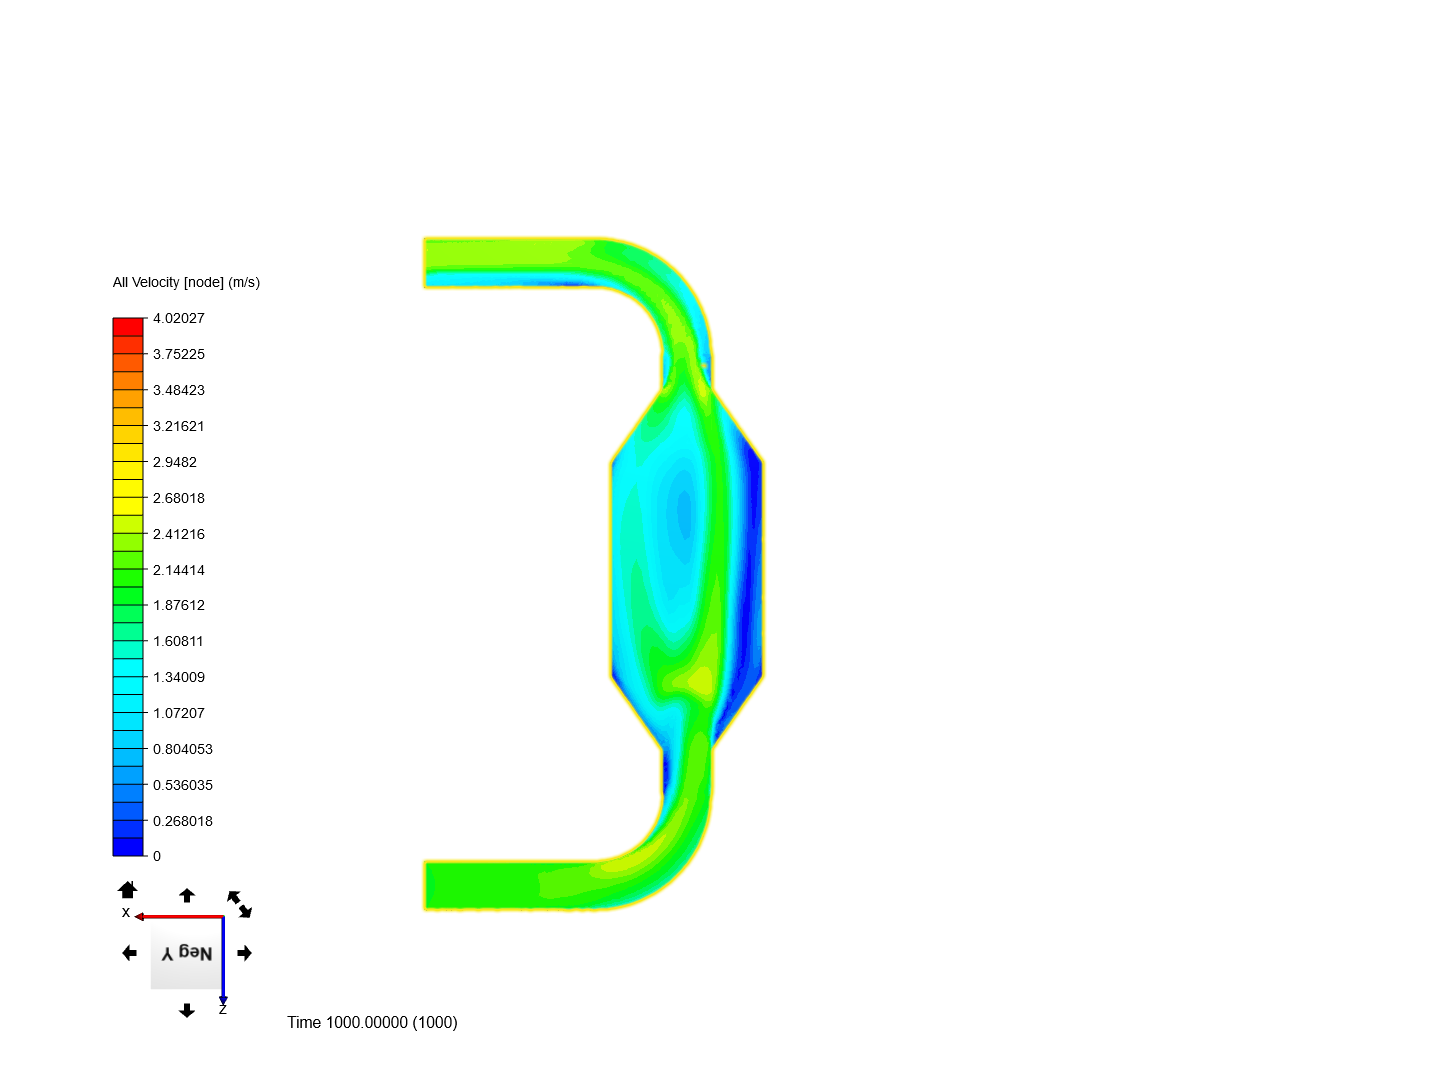Click the 4.02027 maximum legend value

(x=179, y=318)
